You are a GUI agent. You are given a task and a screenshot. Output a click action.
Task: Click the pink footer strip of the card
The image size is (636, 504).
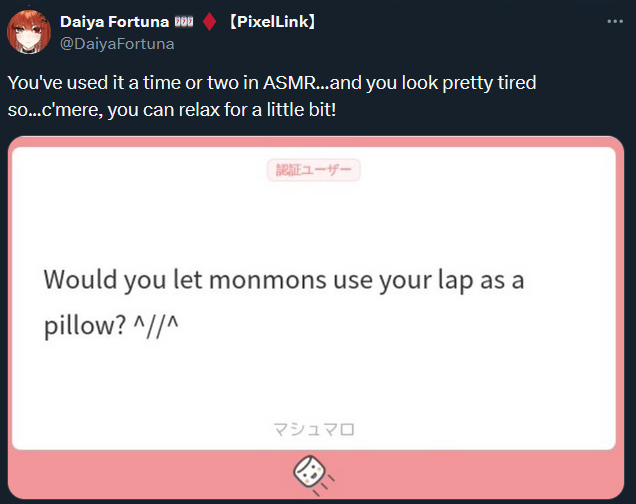pyautogui.click(x=316, y=475)
